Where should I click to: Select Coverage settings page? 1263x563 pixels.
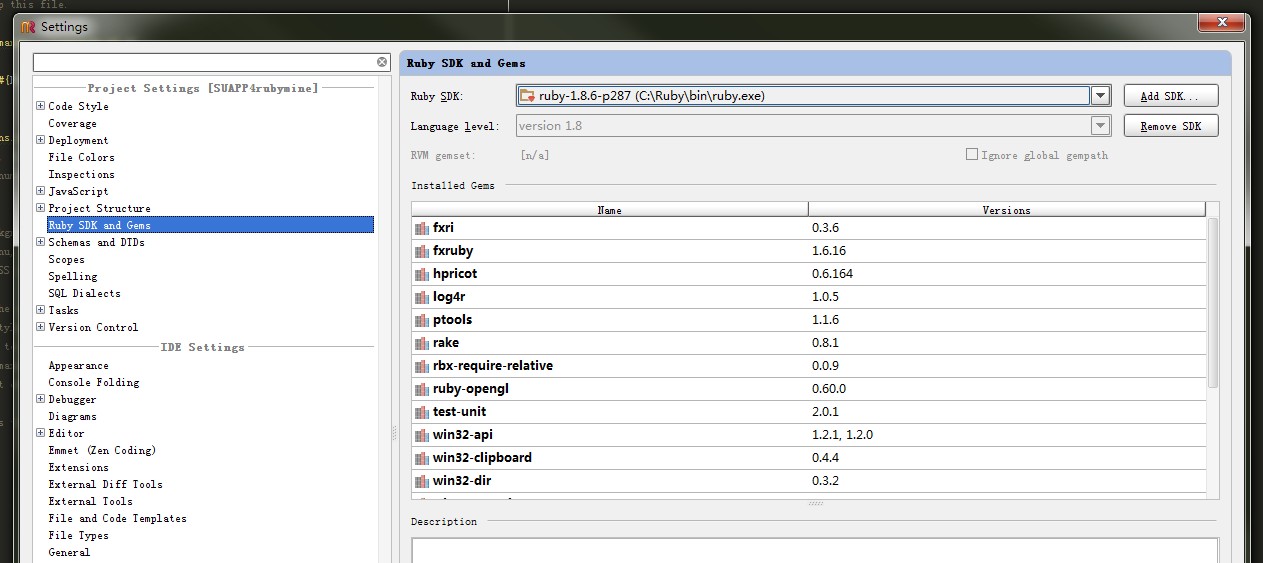72,124
